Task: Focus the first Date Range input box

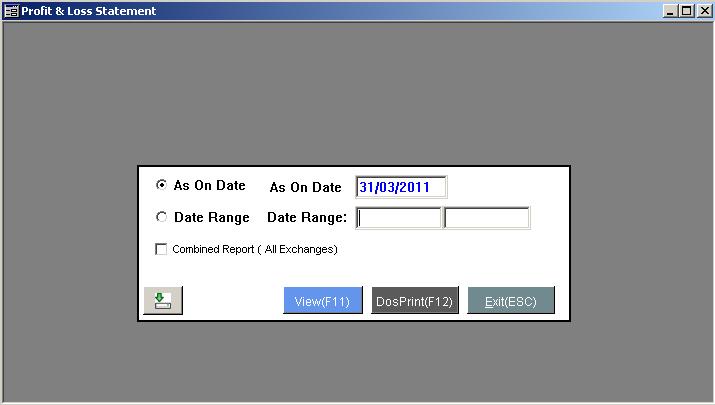Action: [399, 218]
